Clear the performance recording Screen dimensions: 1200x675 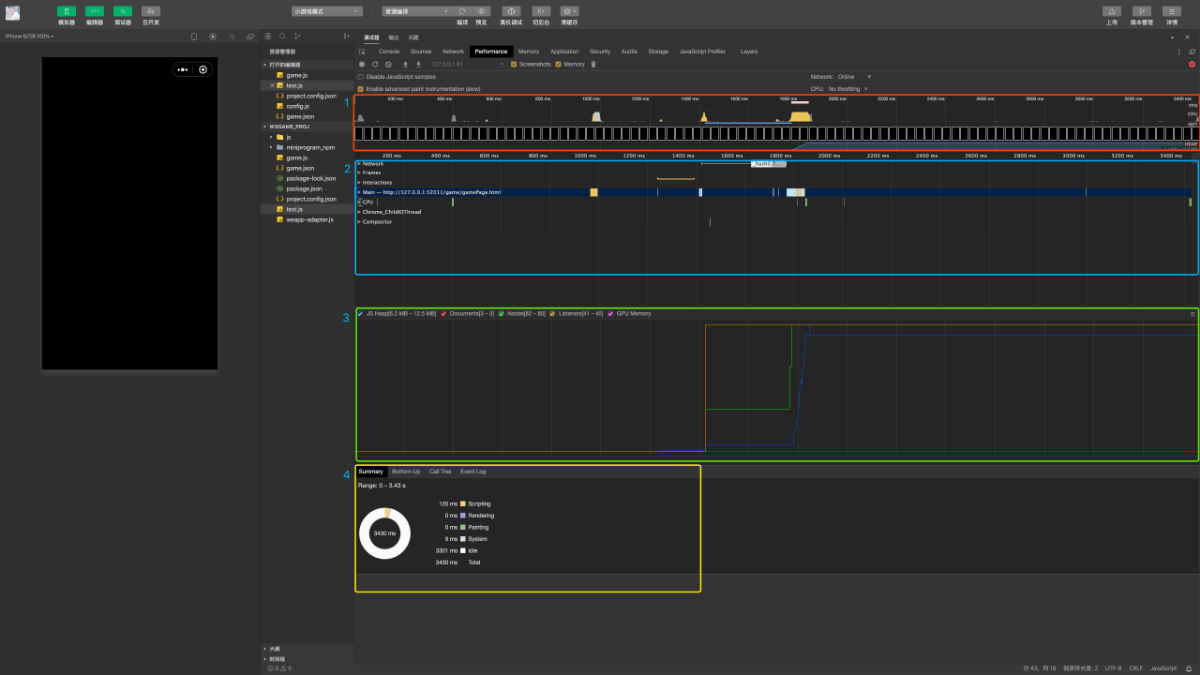388,64
